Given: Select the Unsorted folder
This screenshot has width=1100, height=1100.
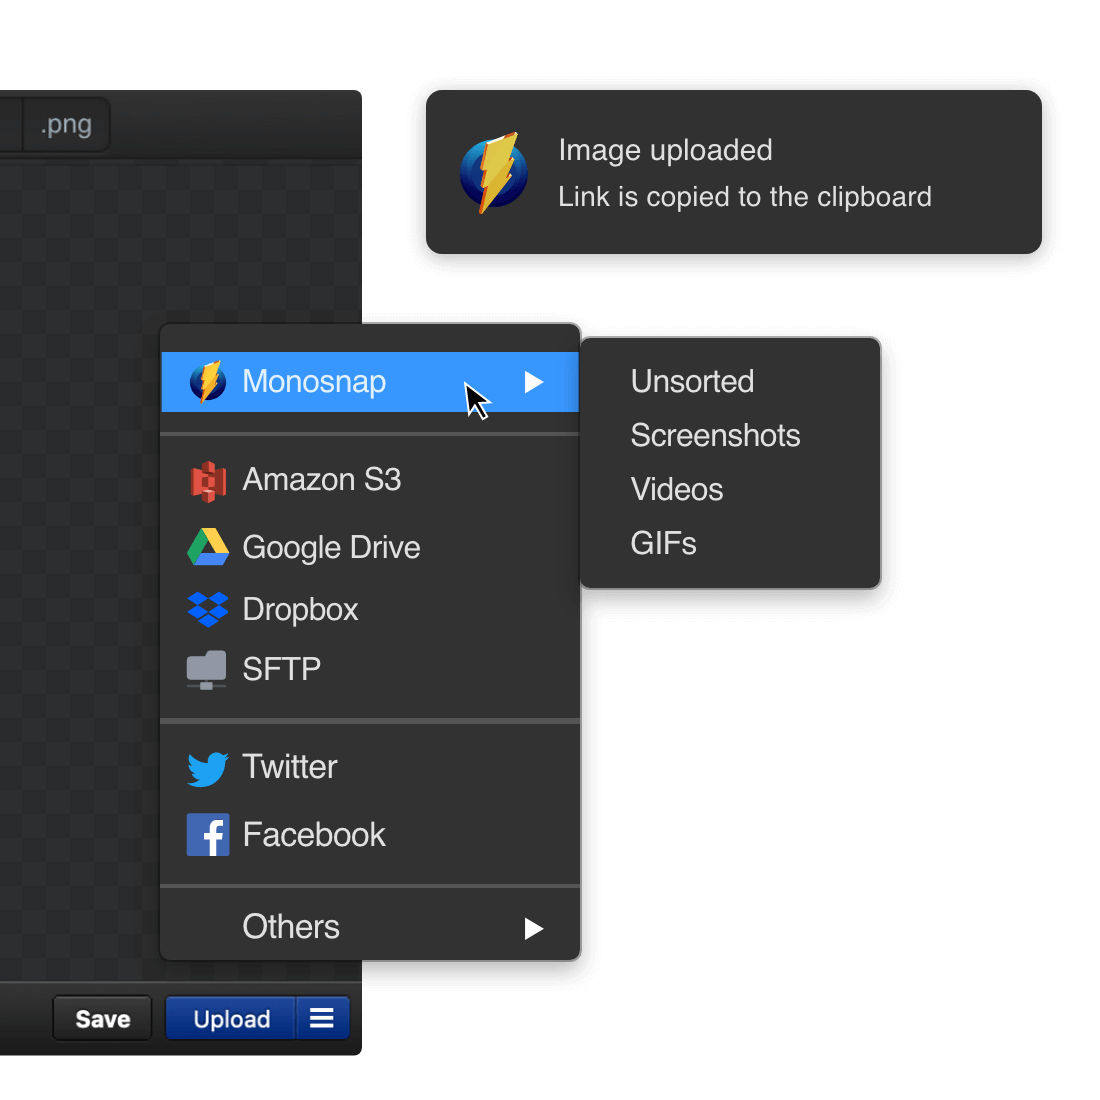Looking at the screenshot, I should [692, 382].
